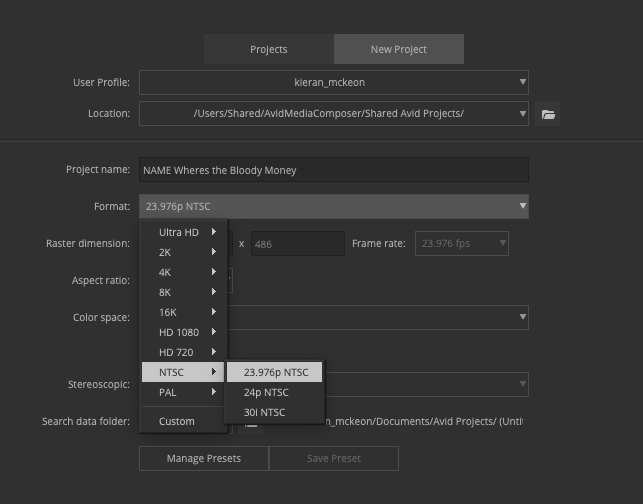Choose the Custom format option
The width and height of the screenshot is (643, 504).
pyautogui.click(x=183, y=421)
